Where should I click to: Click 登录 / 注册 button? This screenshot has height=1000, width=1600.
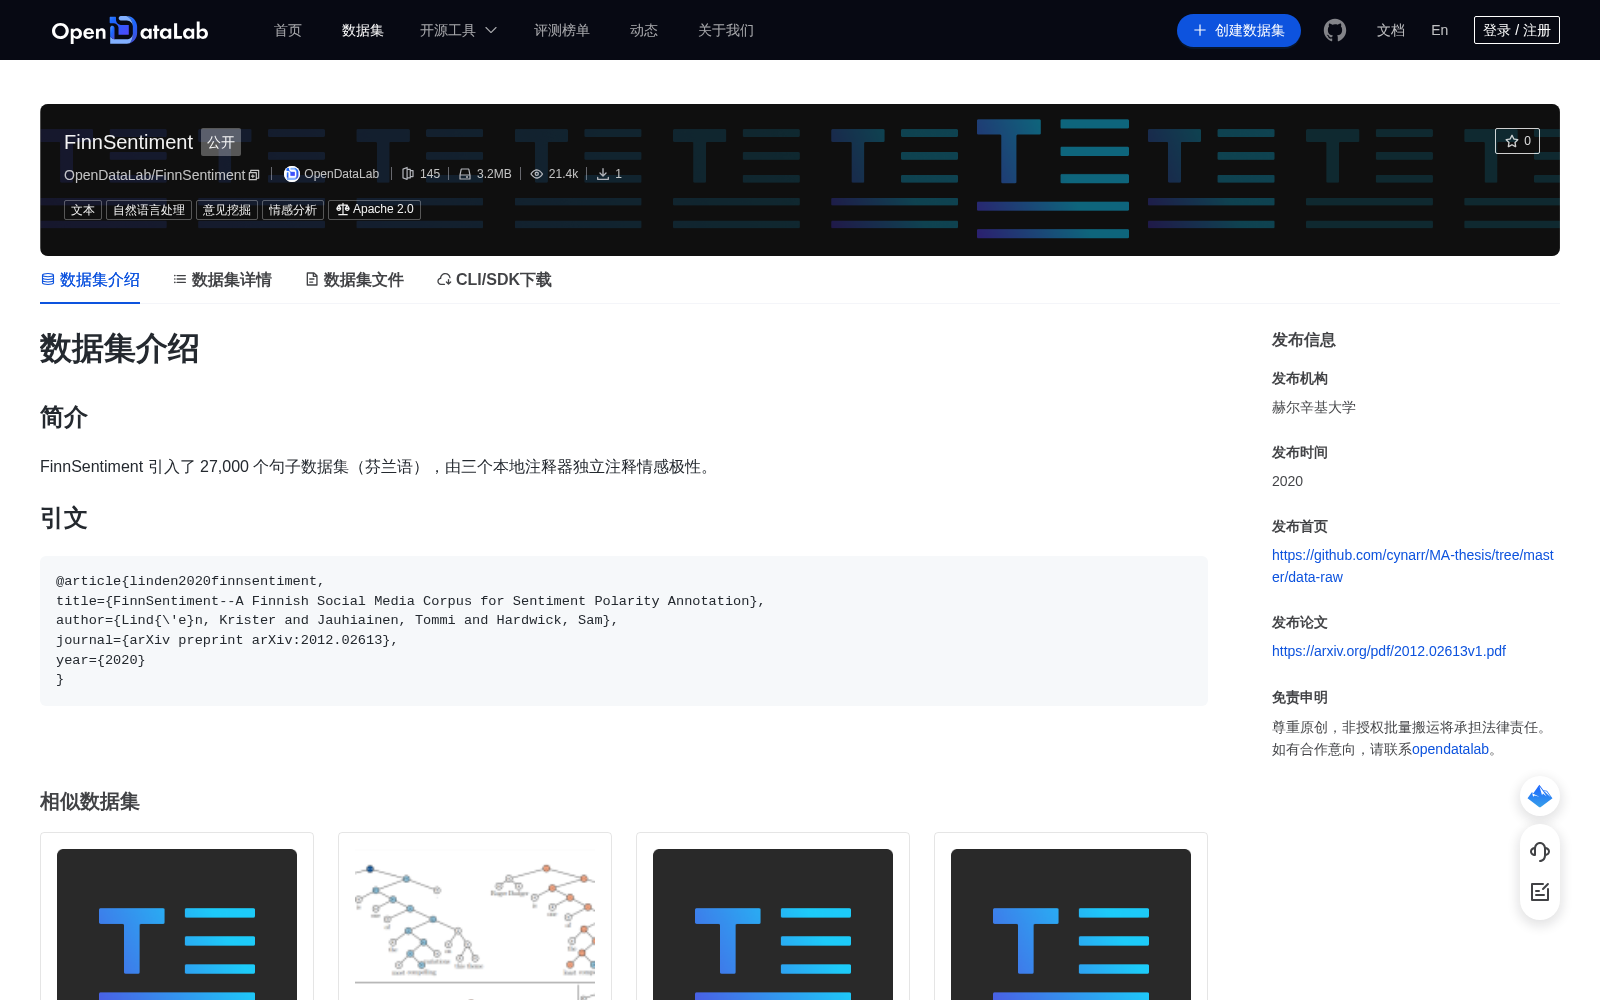[x=1517, y=30]
